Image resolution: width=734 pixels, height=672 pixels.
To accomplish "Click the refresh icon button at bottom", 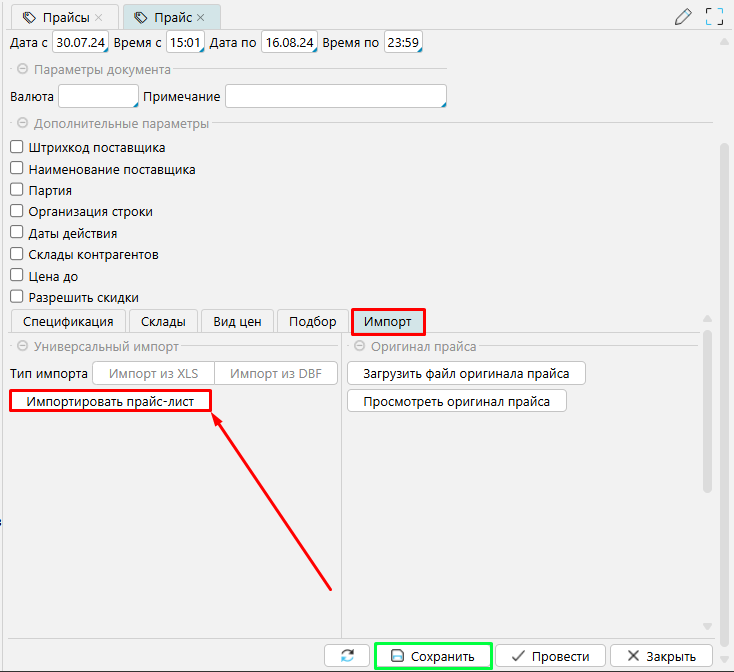I will (x=347, y=656).
